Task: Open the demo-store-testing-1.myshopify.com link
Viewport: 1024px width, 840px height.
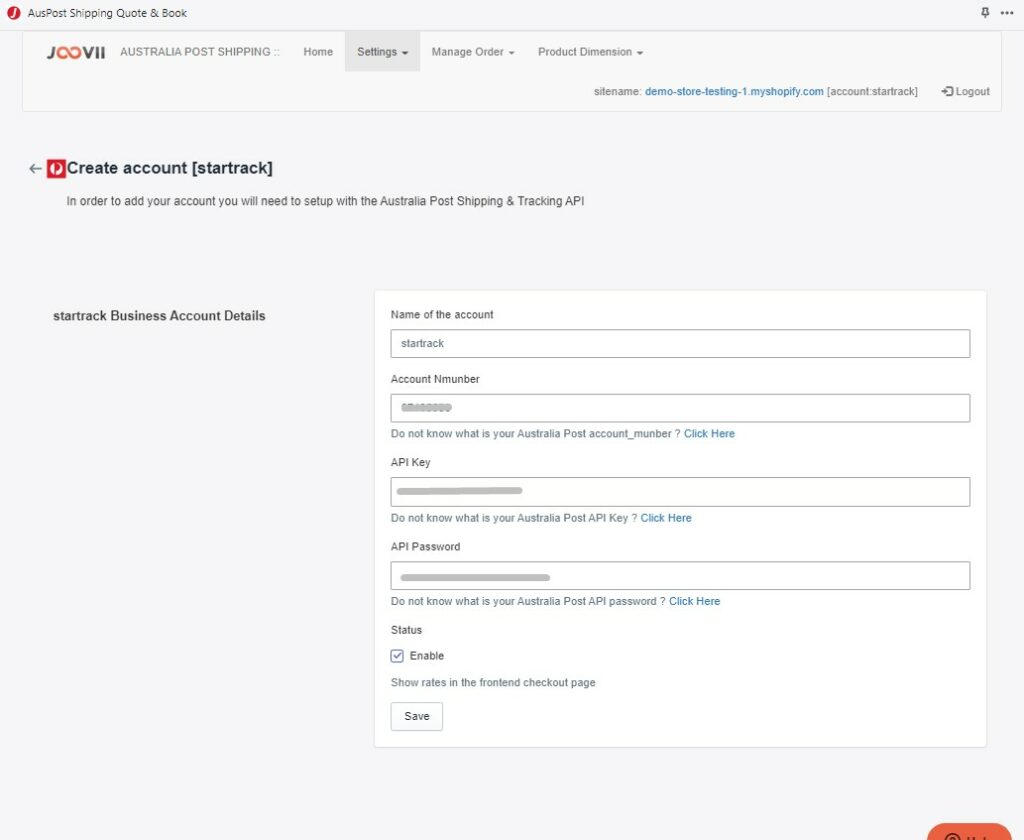Action: 734,91
